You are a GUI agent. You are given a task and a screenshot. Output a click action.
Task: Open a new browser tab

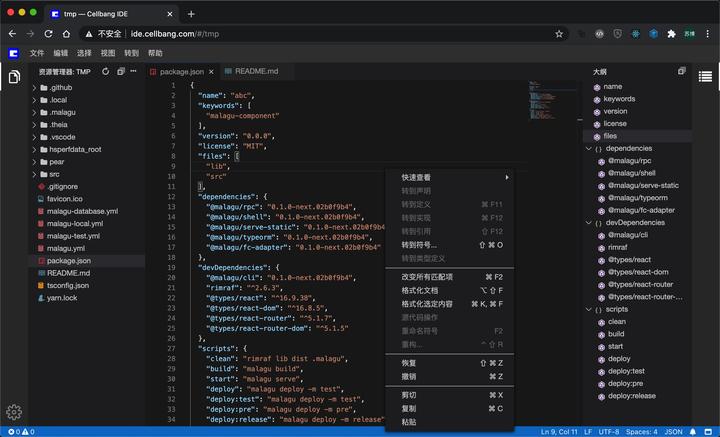(191, 14)
